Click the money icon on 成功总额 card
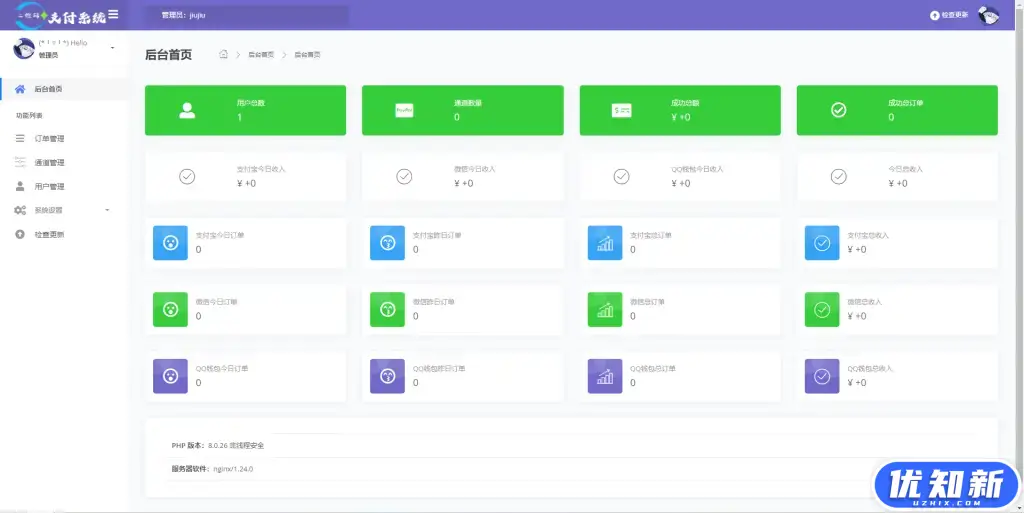Image resolution: width=1024 pixels, height=513 pixels. pyautogui.click(x=621, y=110)
